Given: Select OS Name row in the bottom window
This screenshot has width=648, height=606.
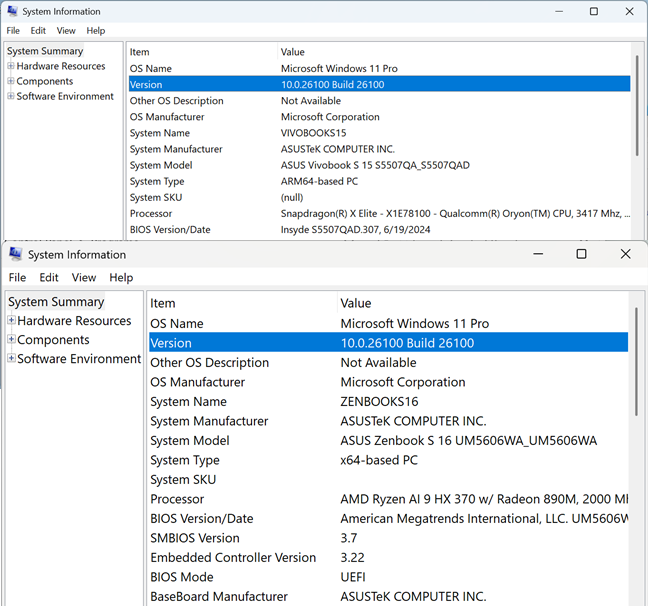Looking at the screenshot, I should click(388, 323).
